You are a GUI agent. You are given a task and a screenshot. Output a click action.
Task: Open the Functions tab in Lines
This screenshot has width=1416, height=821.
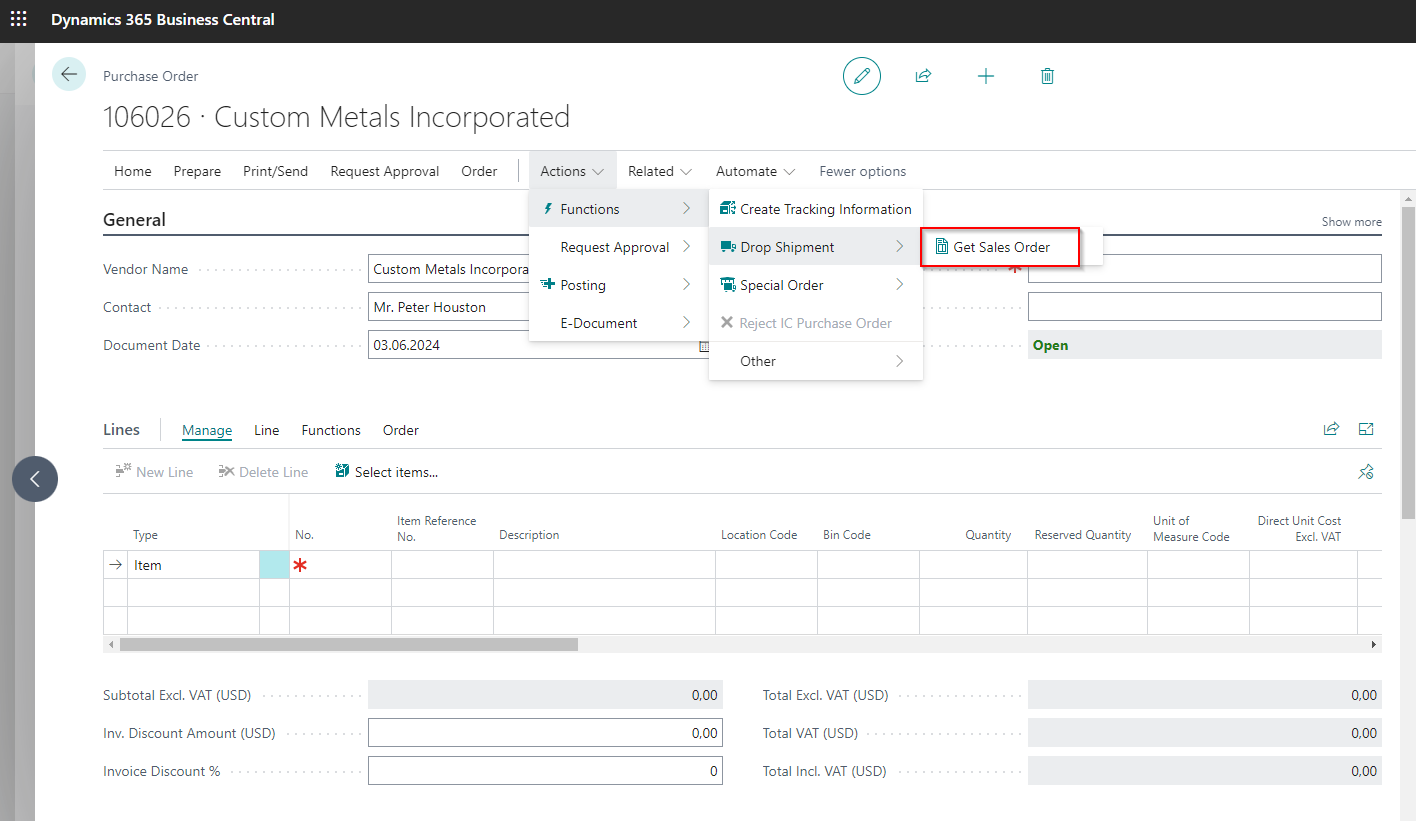(x=331, y=430)
